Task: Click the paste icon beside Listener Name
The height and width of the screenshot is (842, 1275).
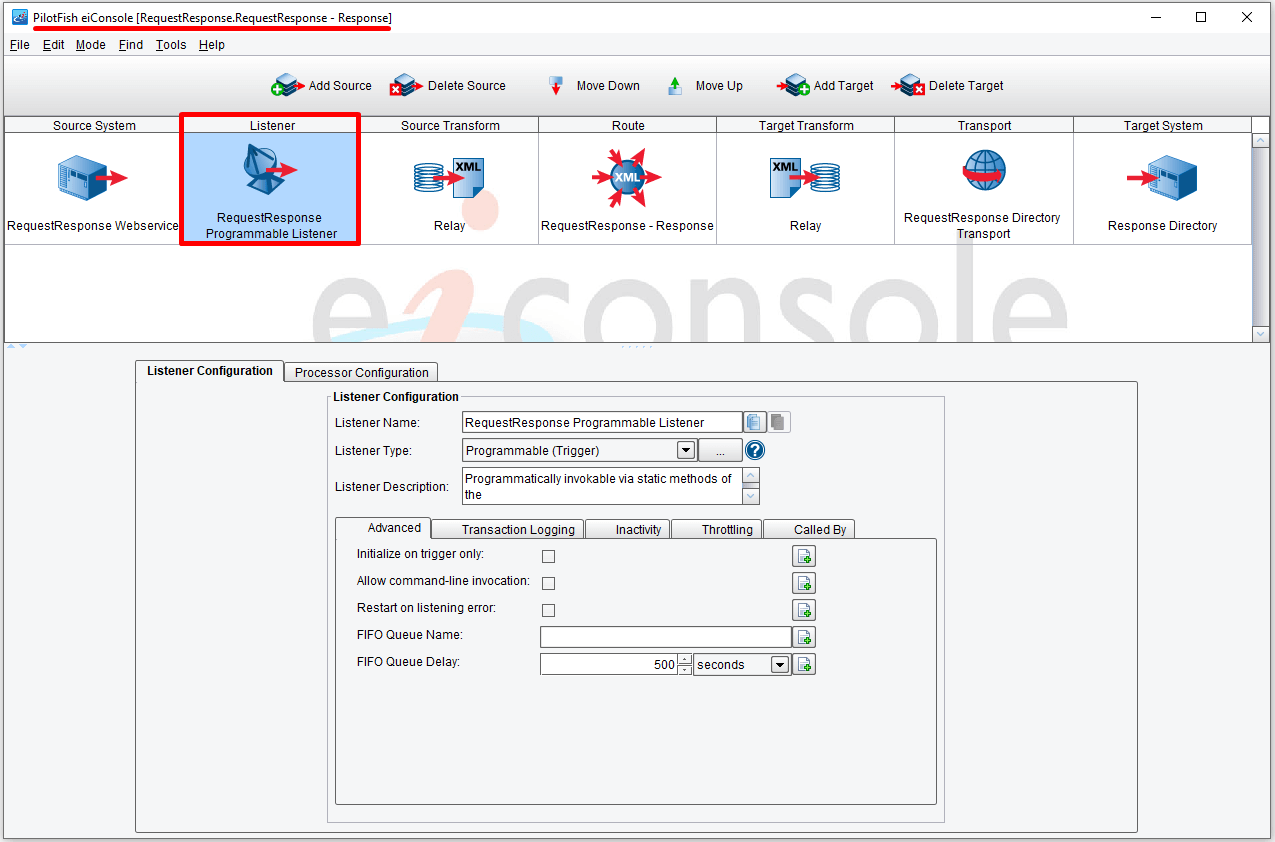Action: [778, 422]
